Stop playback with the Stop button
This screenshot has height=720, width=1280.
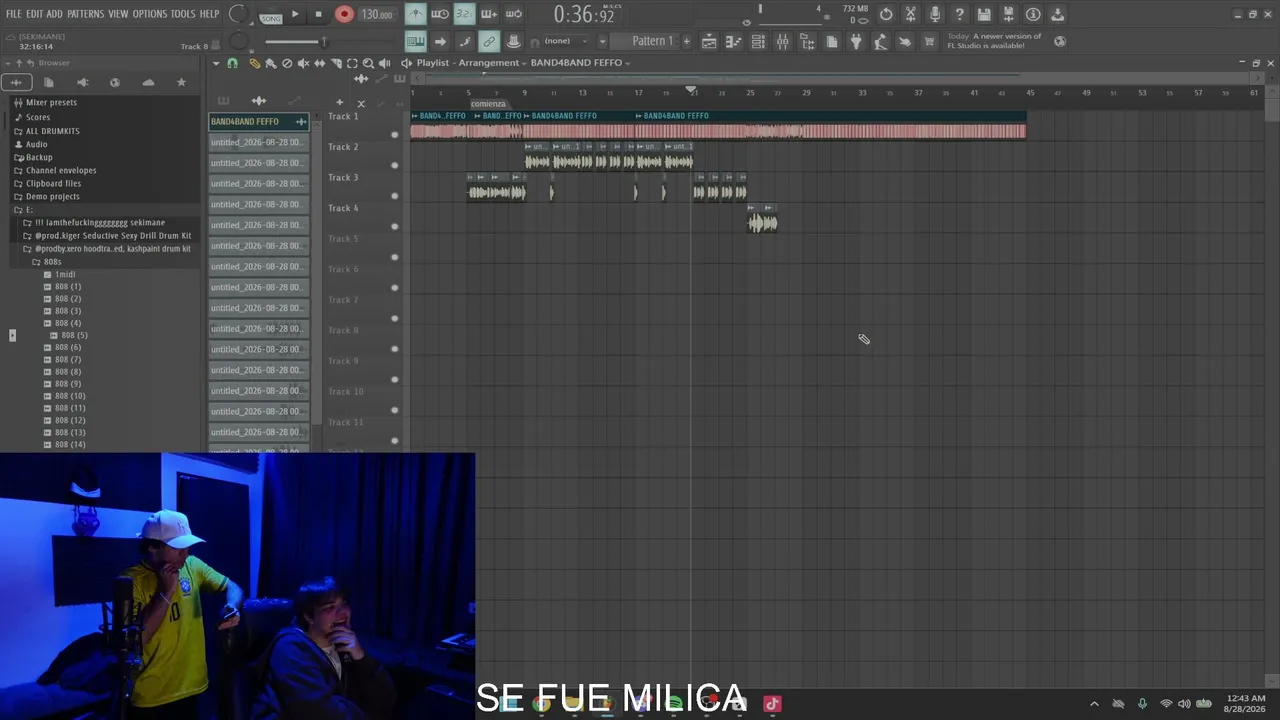pos(318,14)
